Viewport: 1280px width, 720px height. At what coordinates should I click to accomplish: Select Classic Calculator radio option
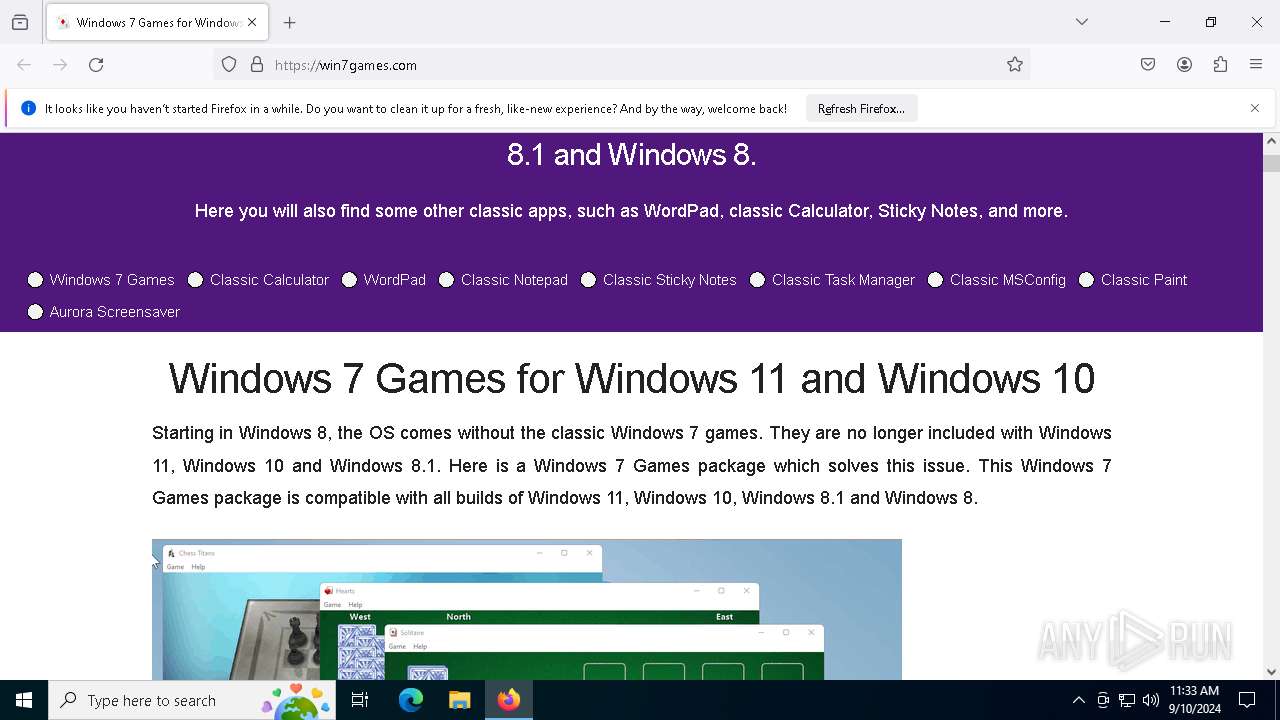coord(195,280)
